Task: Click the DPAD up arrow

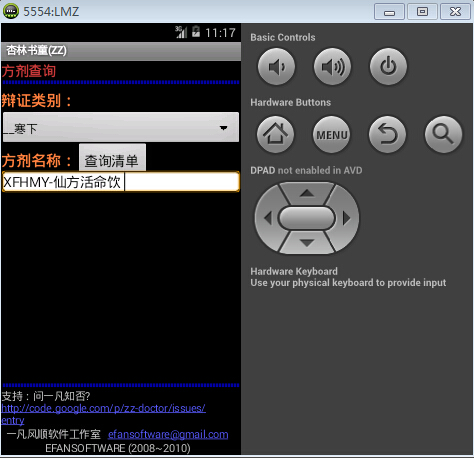Action: pos(307,193)
